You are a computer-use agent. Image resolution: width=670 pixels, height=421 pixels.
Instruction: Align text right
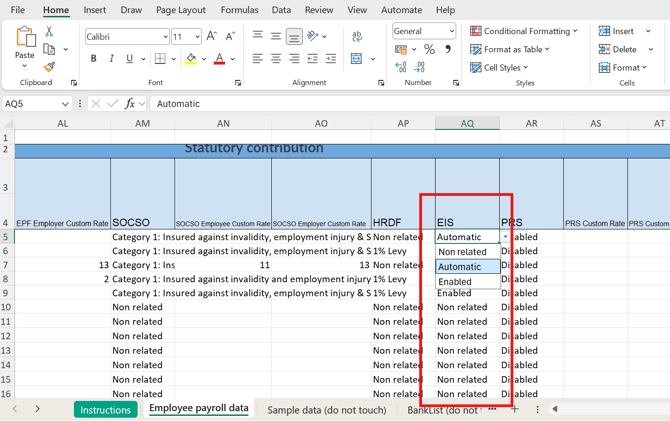coord(294,59)
